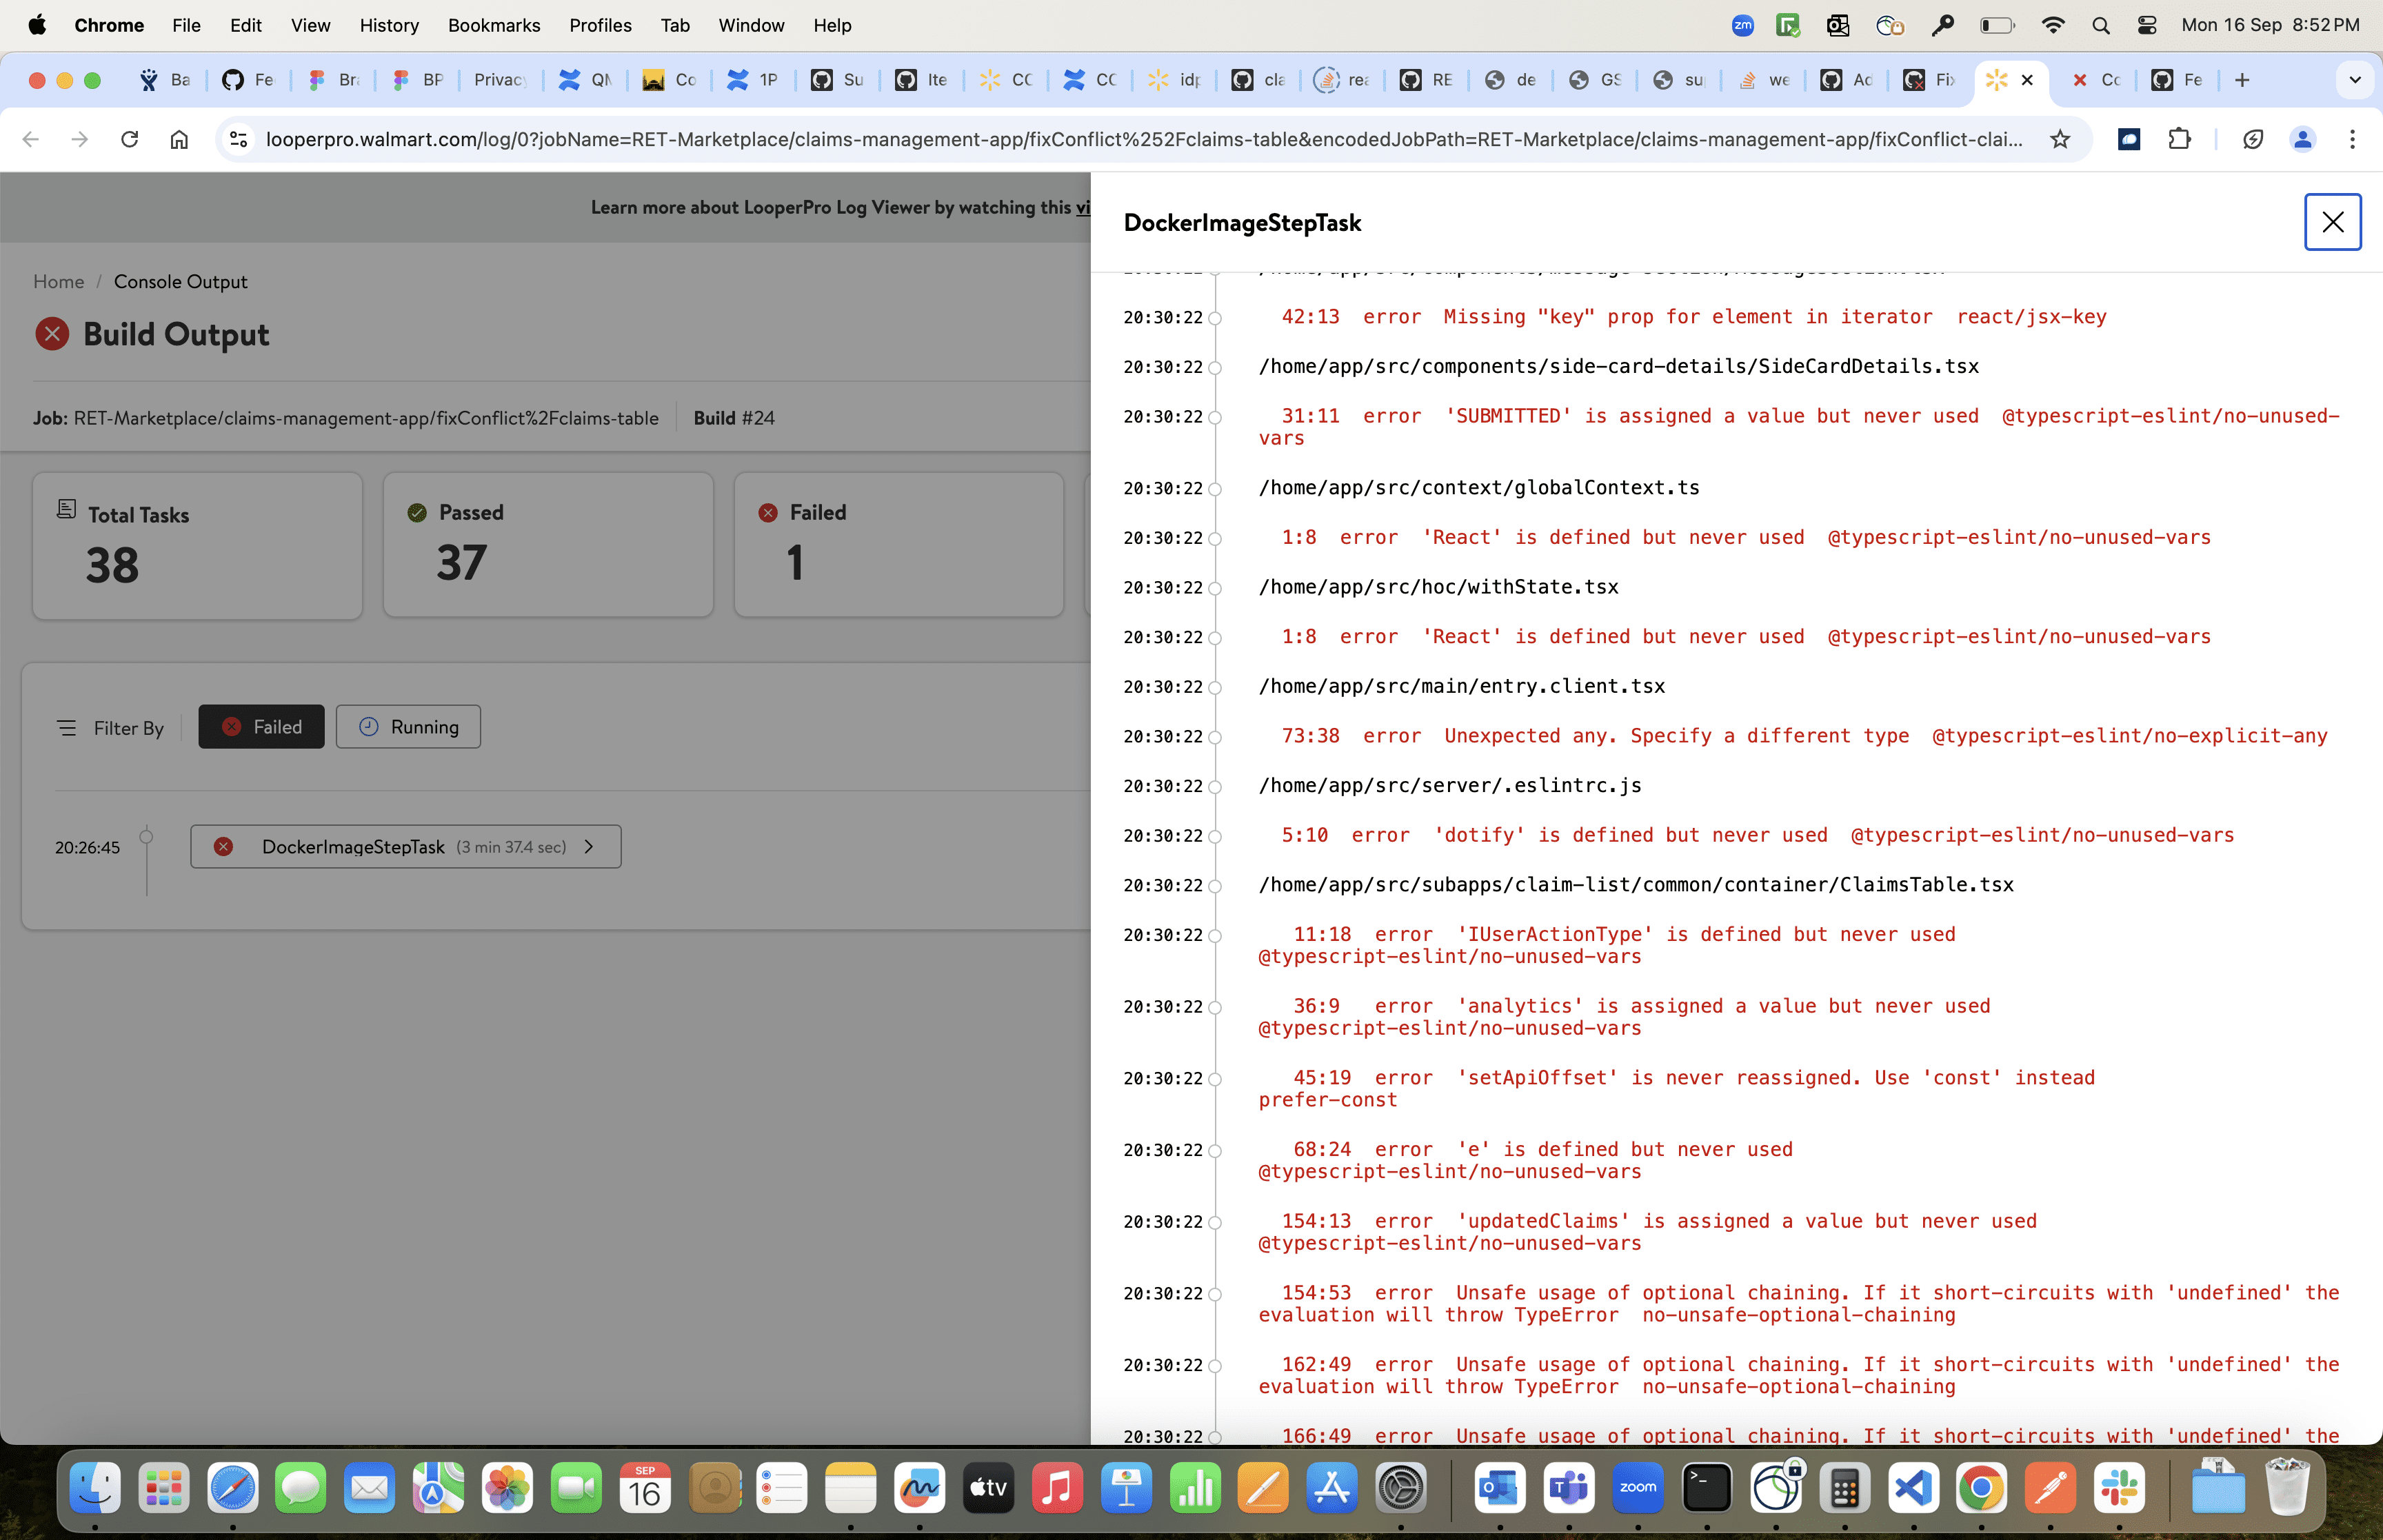Click the DockerImageStepTask failed task row
The image size is (2383, 1540).
point(406,847)
